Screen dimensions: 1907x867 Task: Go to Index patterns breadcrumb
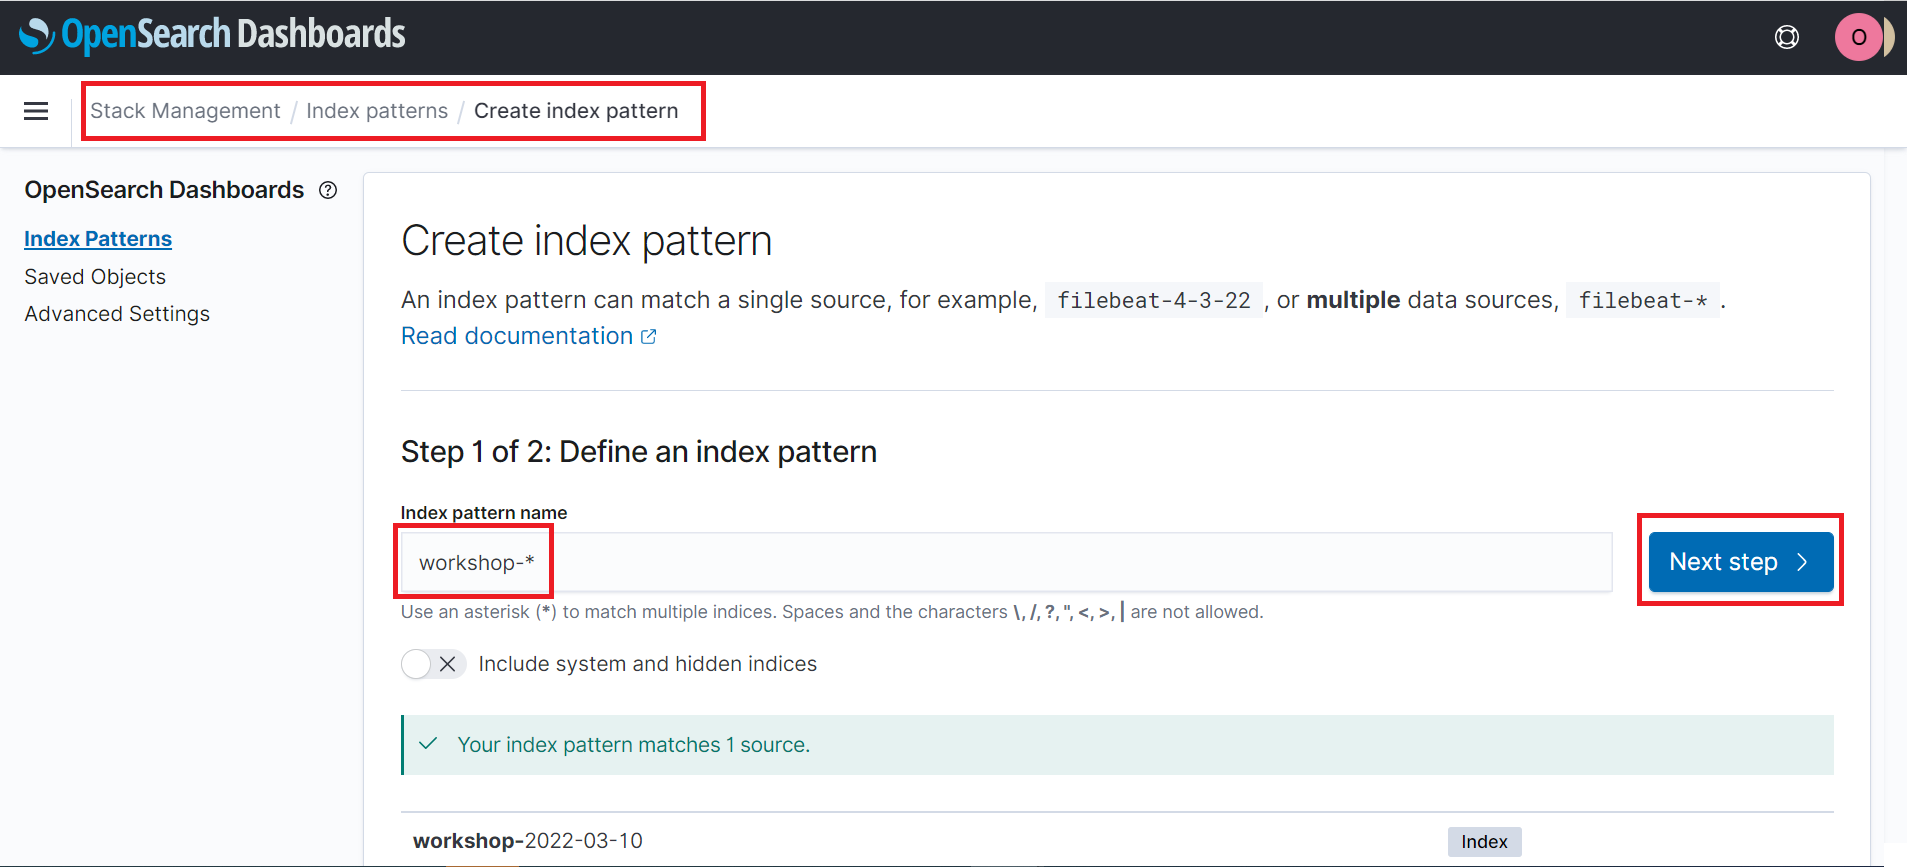(377, 111)
